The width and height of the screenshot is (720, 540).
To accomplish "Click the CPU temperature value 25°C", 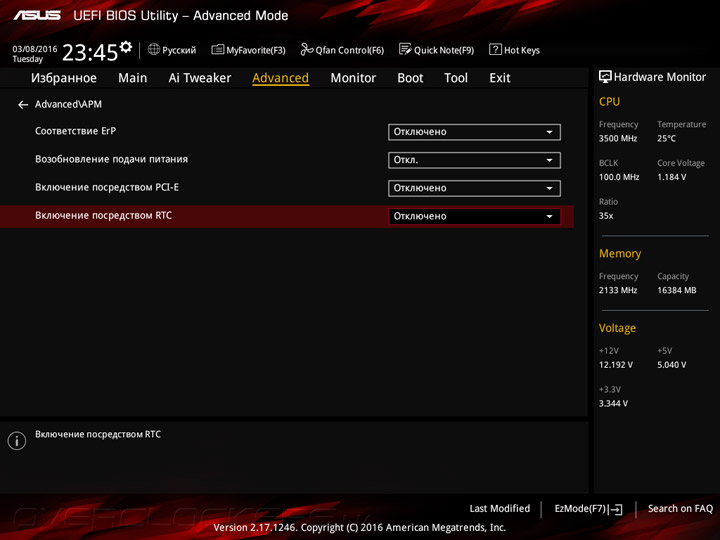I will [x=666, y=138].
